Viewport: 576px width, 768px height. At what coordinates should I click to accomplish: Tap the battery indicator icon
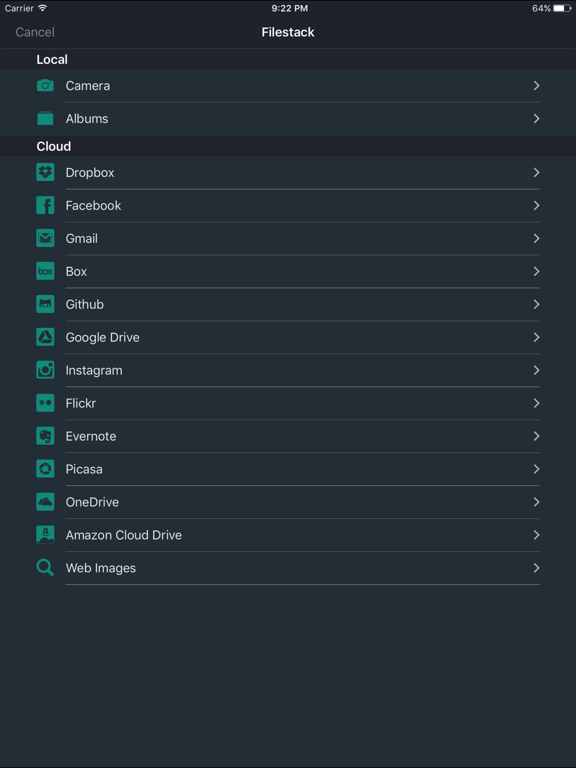point(562,8)
